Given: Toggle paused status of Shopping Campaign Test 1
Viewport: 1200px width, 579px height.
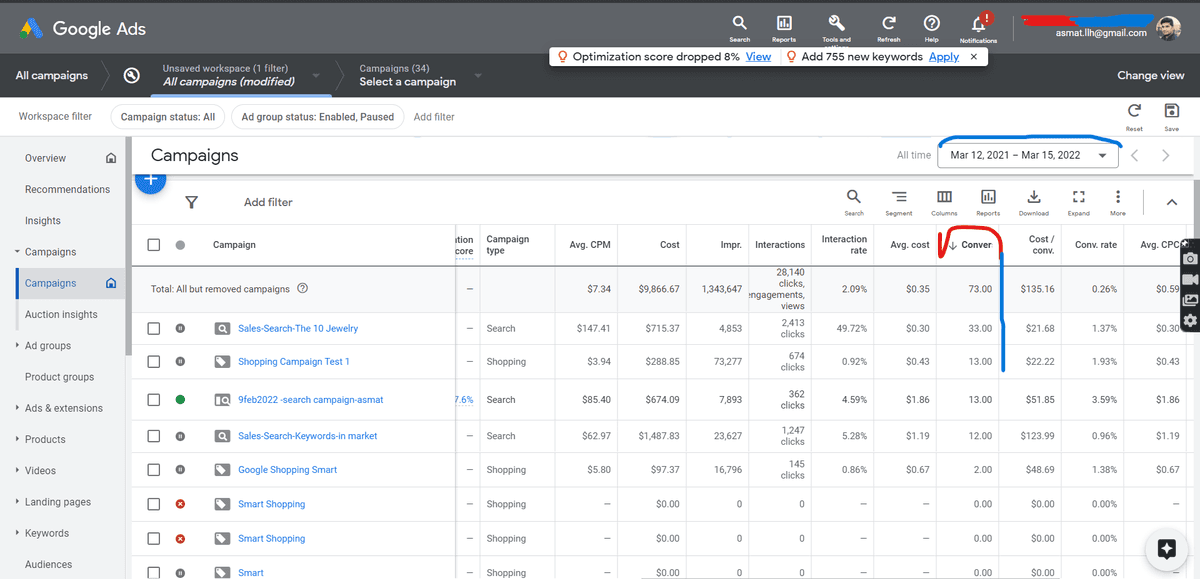Looking at the screenshot, I should (x=180, y=361).
